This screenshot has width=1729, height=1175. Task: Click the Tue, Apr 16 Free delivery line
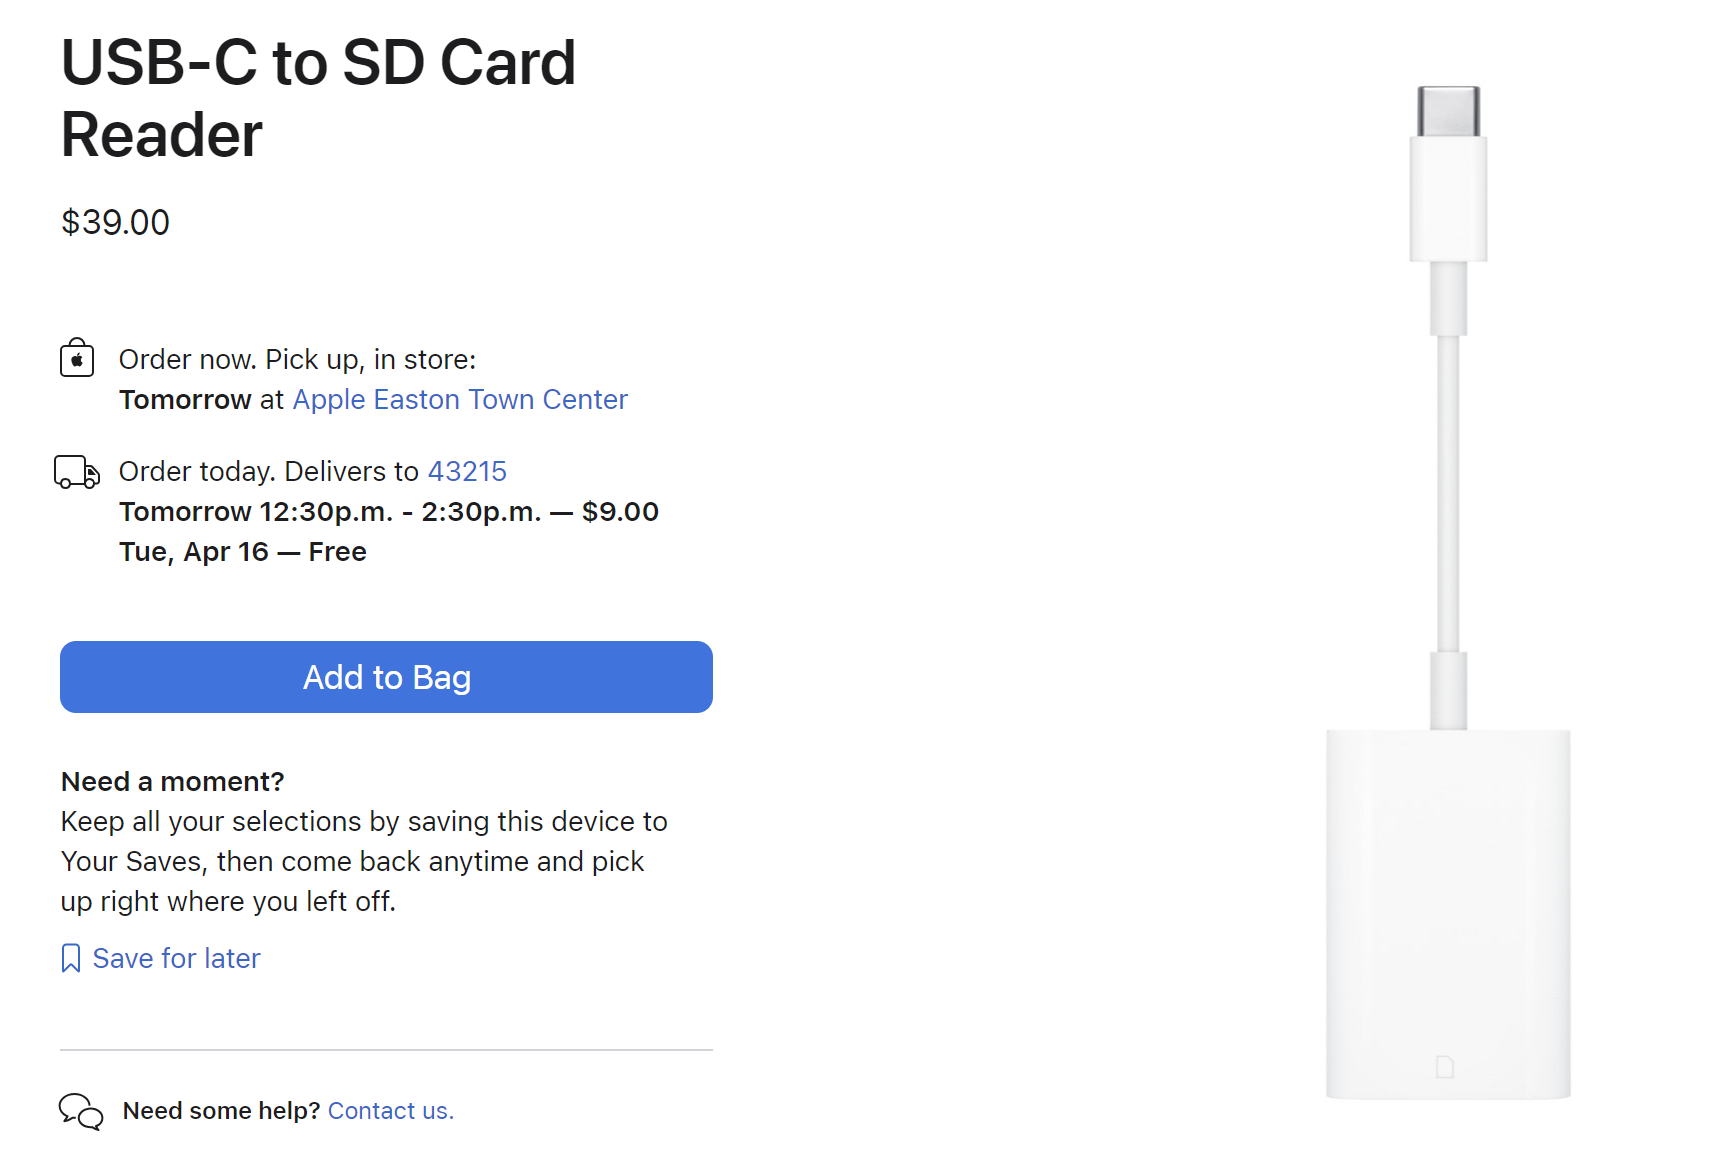[243, 551]
